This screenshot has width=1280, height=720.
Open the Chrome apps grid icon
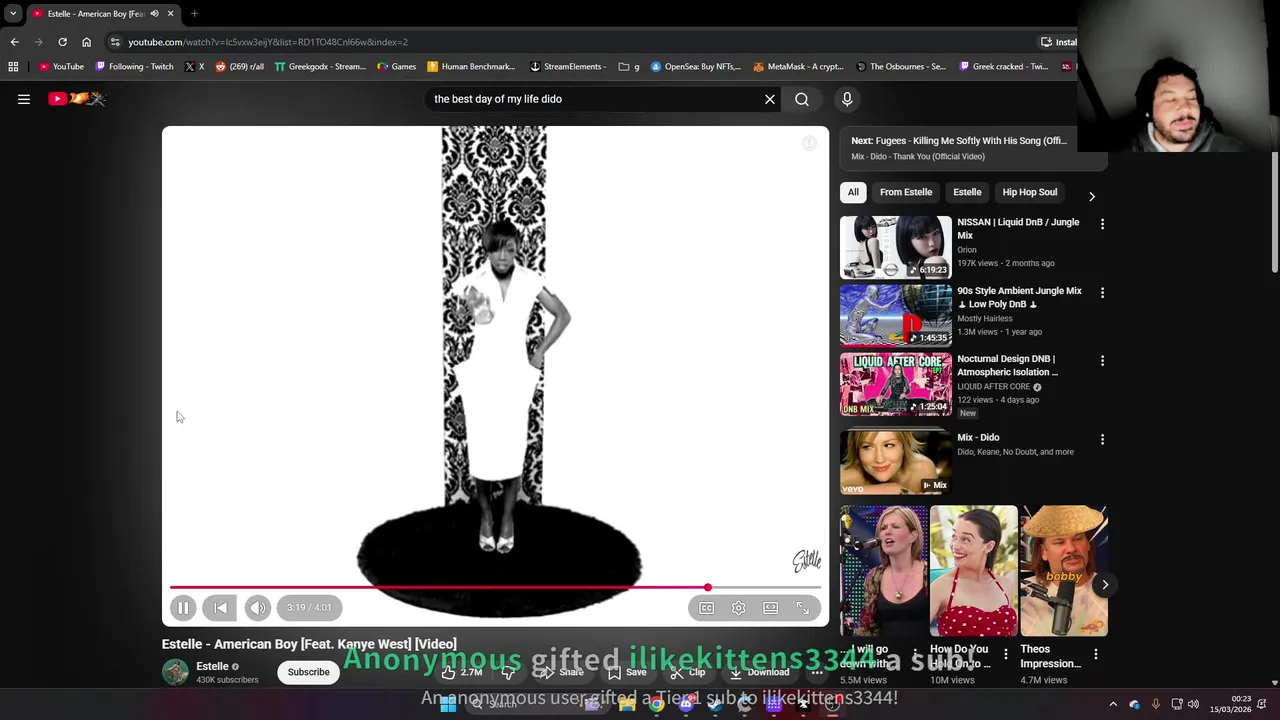point(13,67)
